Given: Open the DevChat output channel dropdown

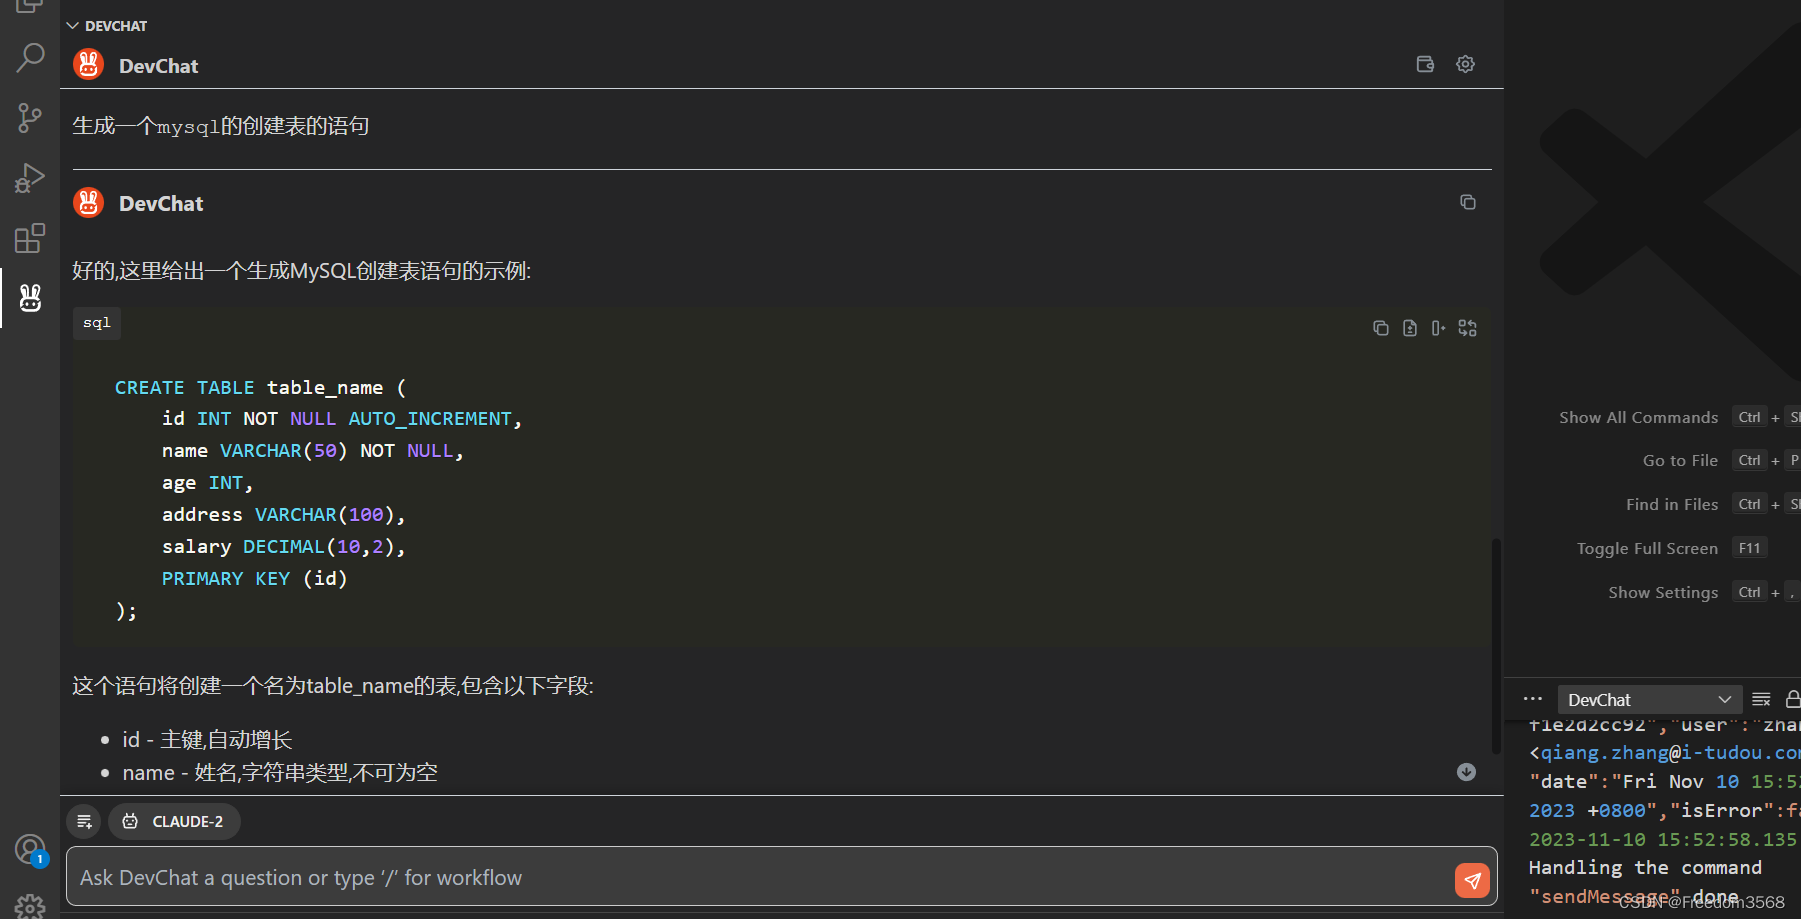Looking at the screenshot, I should pyautogui.click(x=1649, y=700).
